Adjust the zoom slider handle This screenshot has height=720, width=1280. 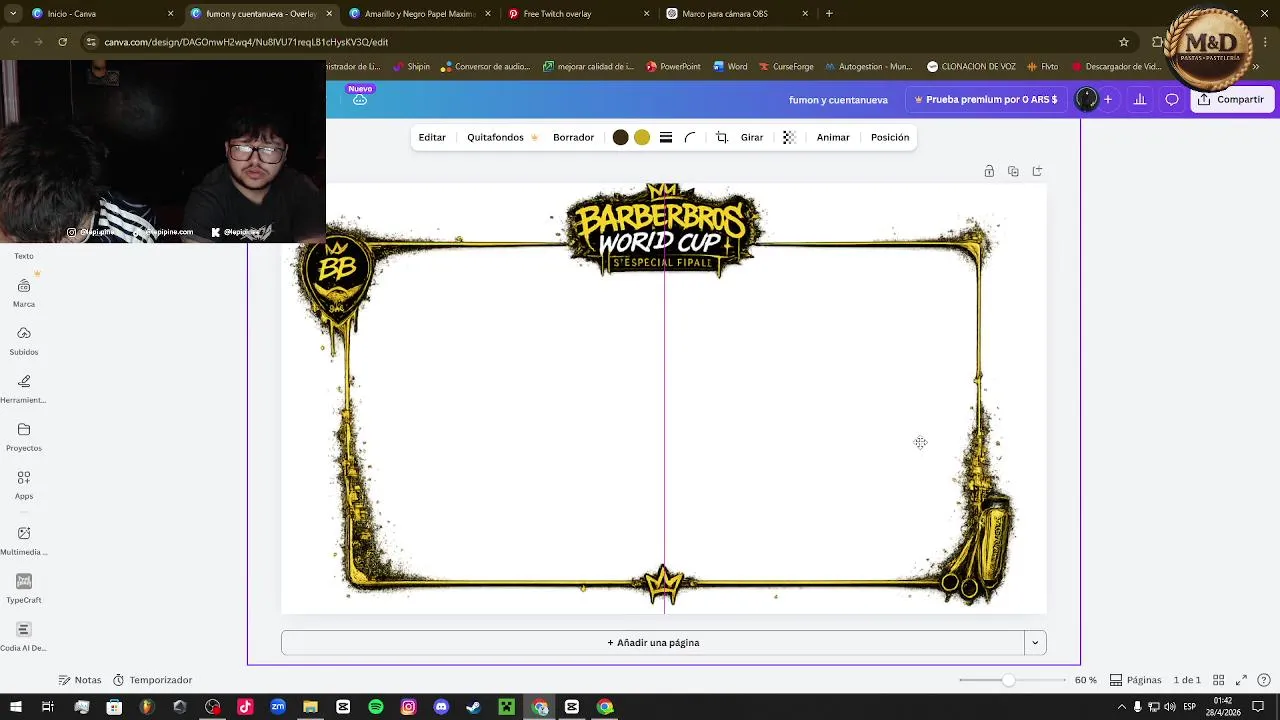coord(1008,680)
